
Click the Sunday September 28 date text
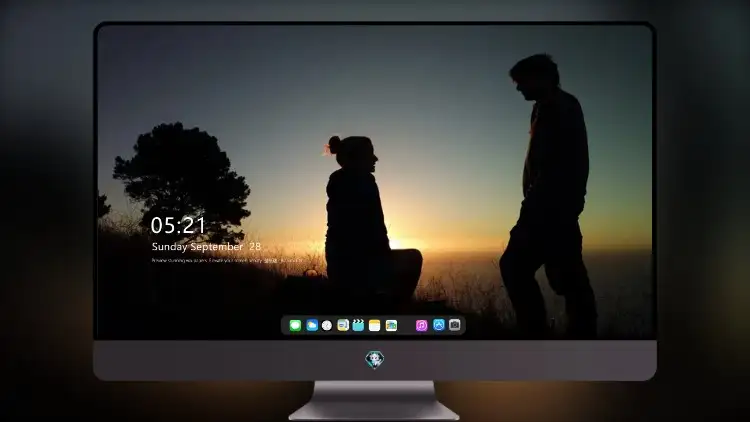click(206, 247)
